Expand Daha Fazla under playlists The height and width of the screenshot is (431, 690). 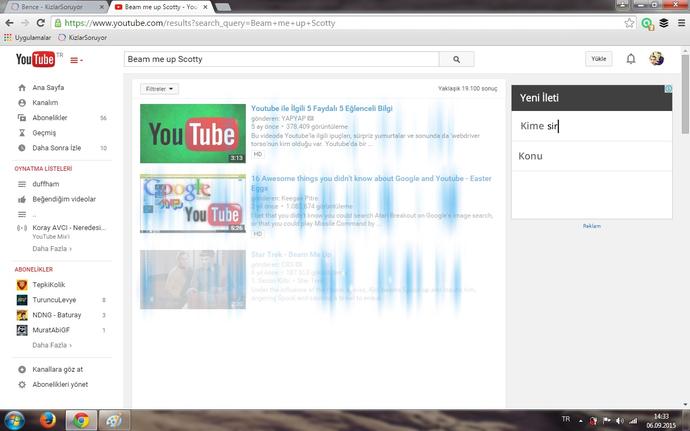coord(52,249)
